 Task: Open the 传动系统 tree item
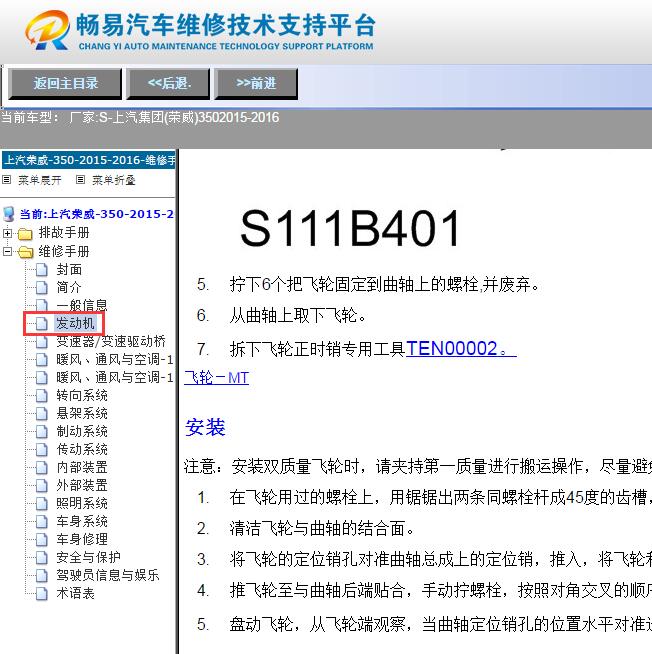(82, 449)
